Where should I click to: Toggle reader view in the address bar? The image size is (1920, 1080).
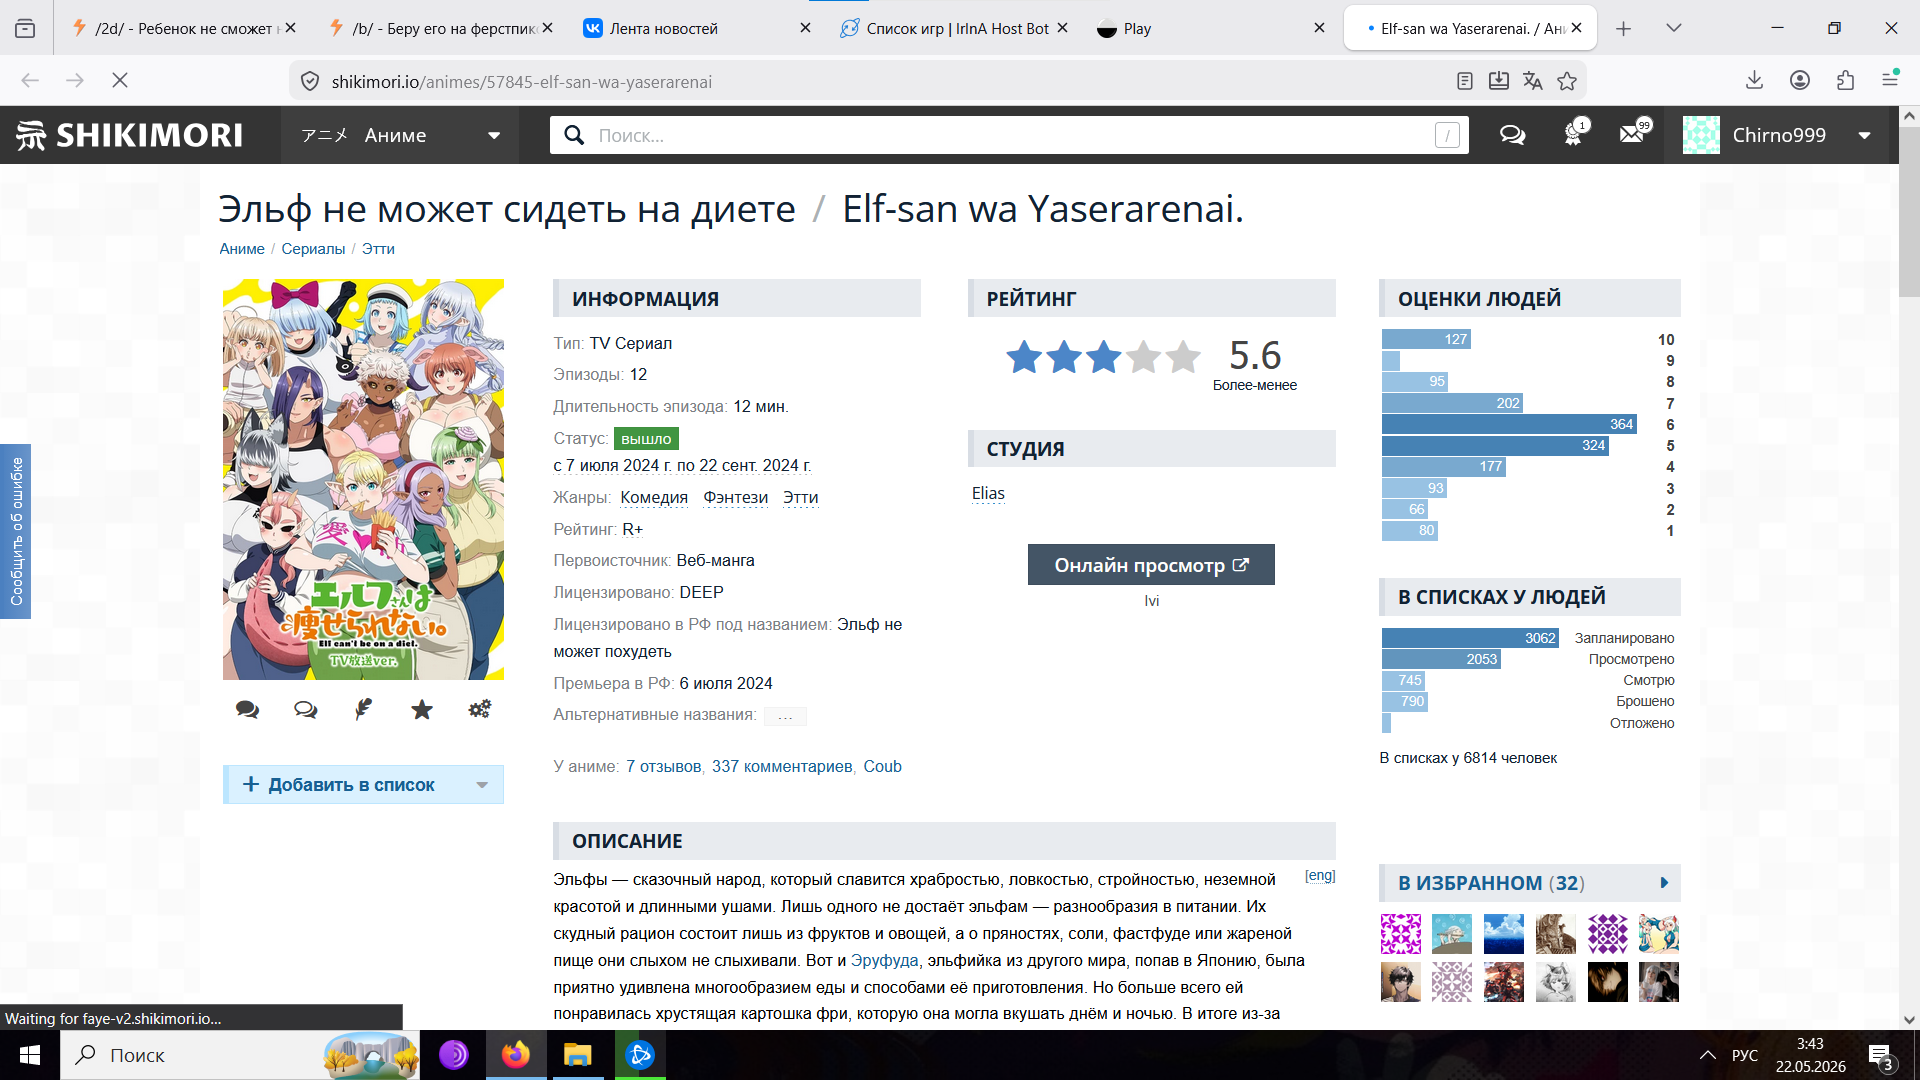(1465, 81)
